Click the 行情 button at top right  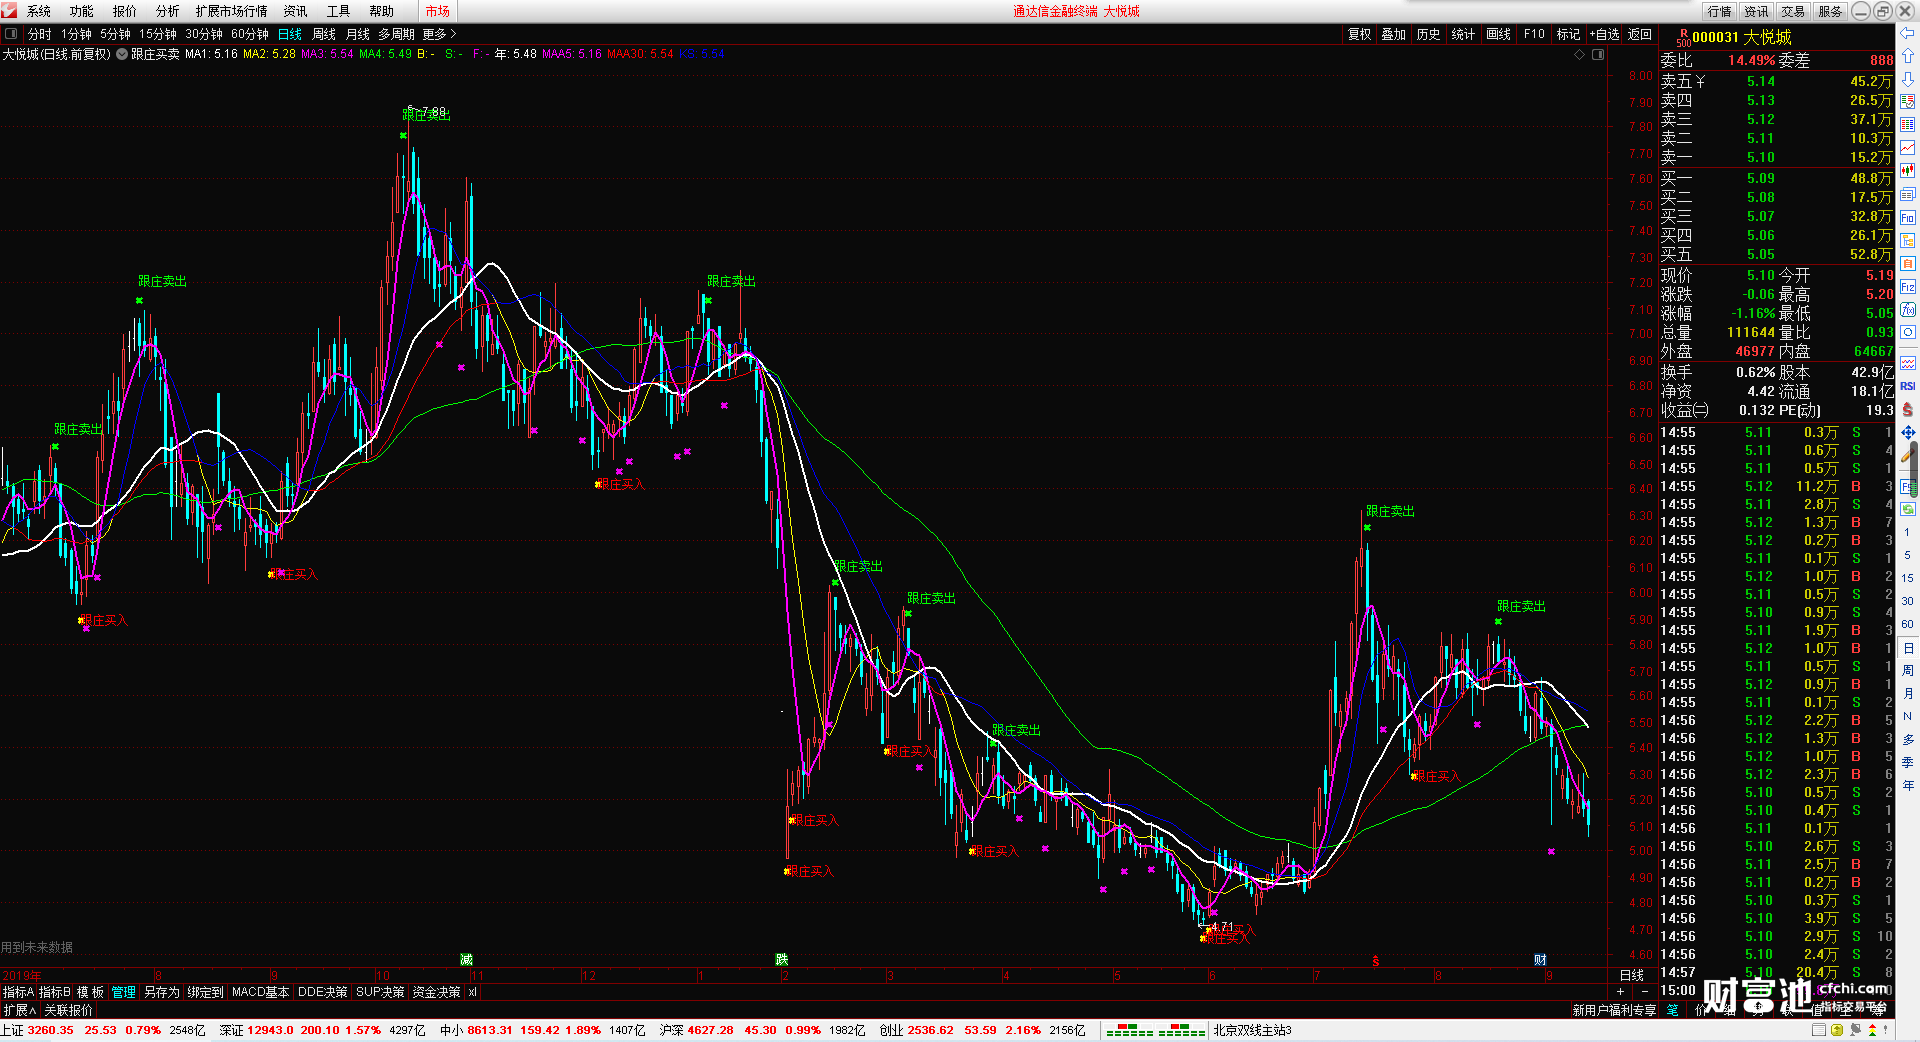point(1720,11)
